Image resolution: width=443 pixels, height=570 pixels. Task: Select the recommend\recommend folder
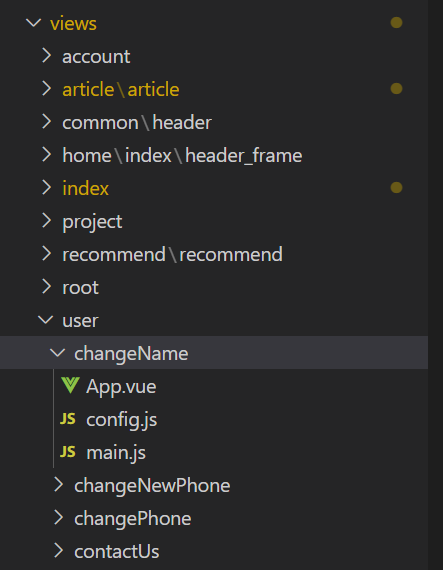pos(214,254)
